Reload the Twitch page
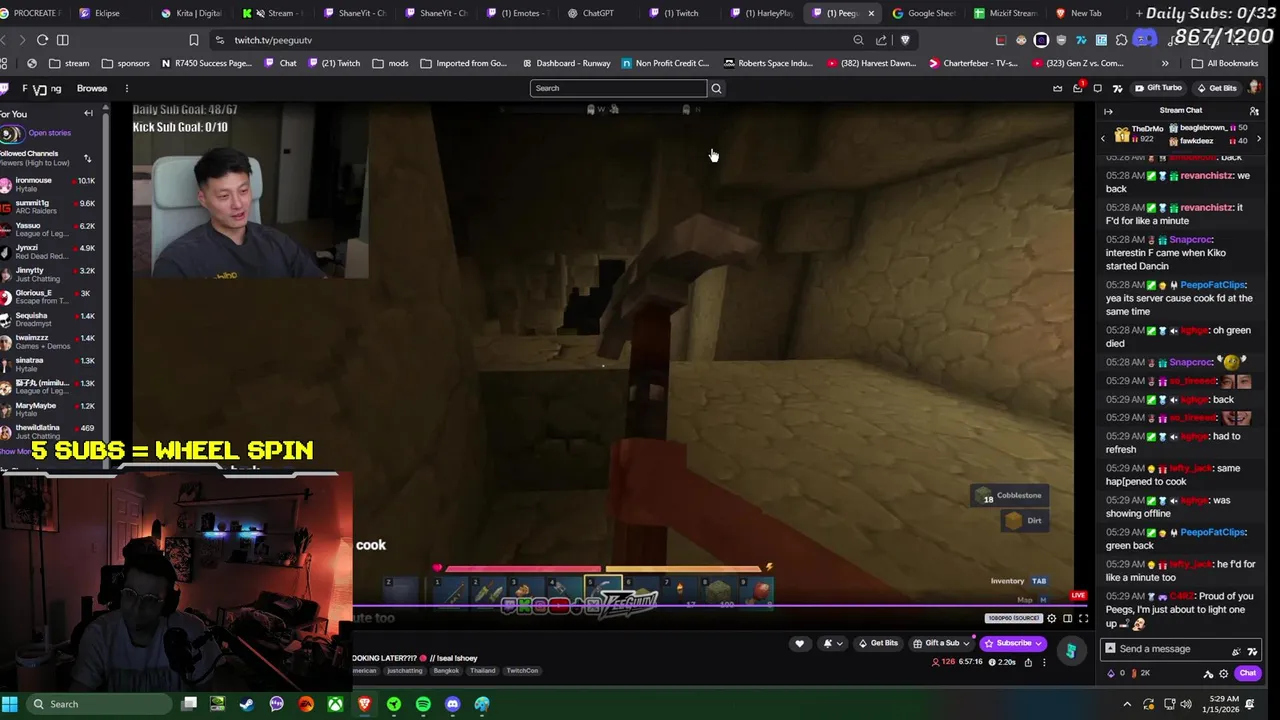 click(42, 40)
